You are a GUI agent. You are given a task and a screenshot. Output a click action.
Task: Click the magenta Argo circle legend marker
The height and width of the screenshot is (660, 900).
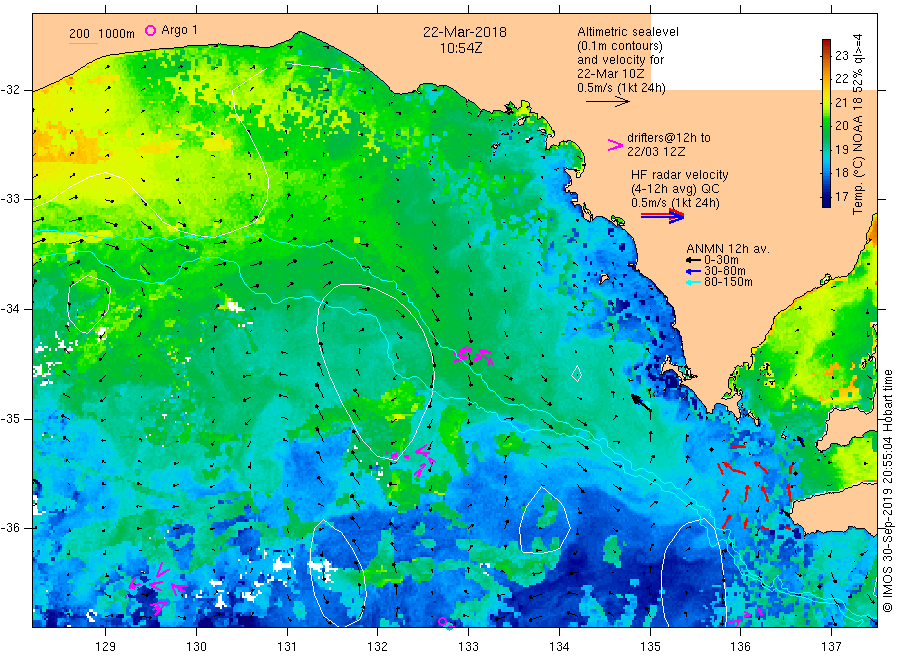[x=150, y=30]
